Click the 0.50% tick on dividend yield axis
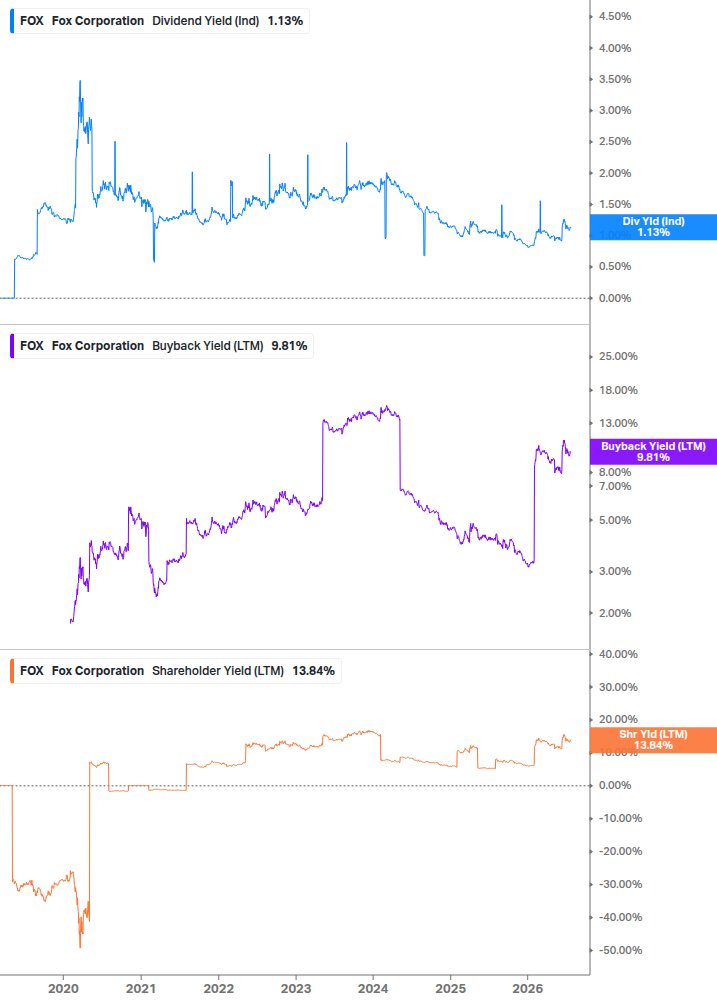Viewport: 717px width, 1005px height. (614, 267)
